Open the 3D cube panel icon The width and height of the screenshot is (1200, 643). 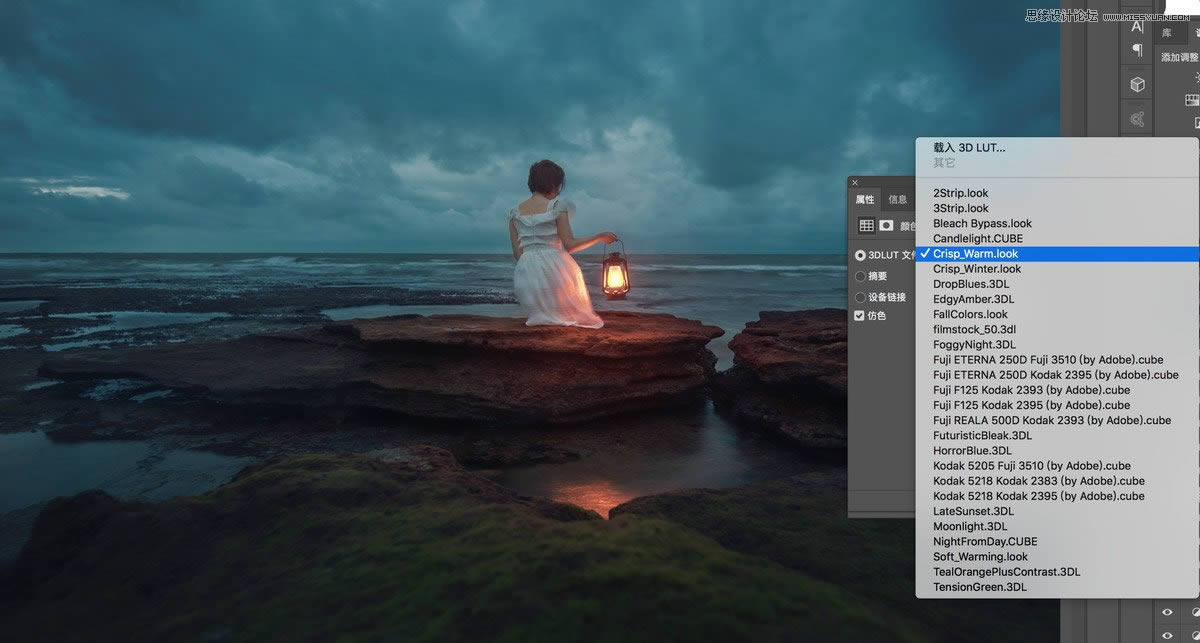[1137, 85]
